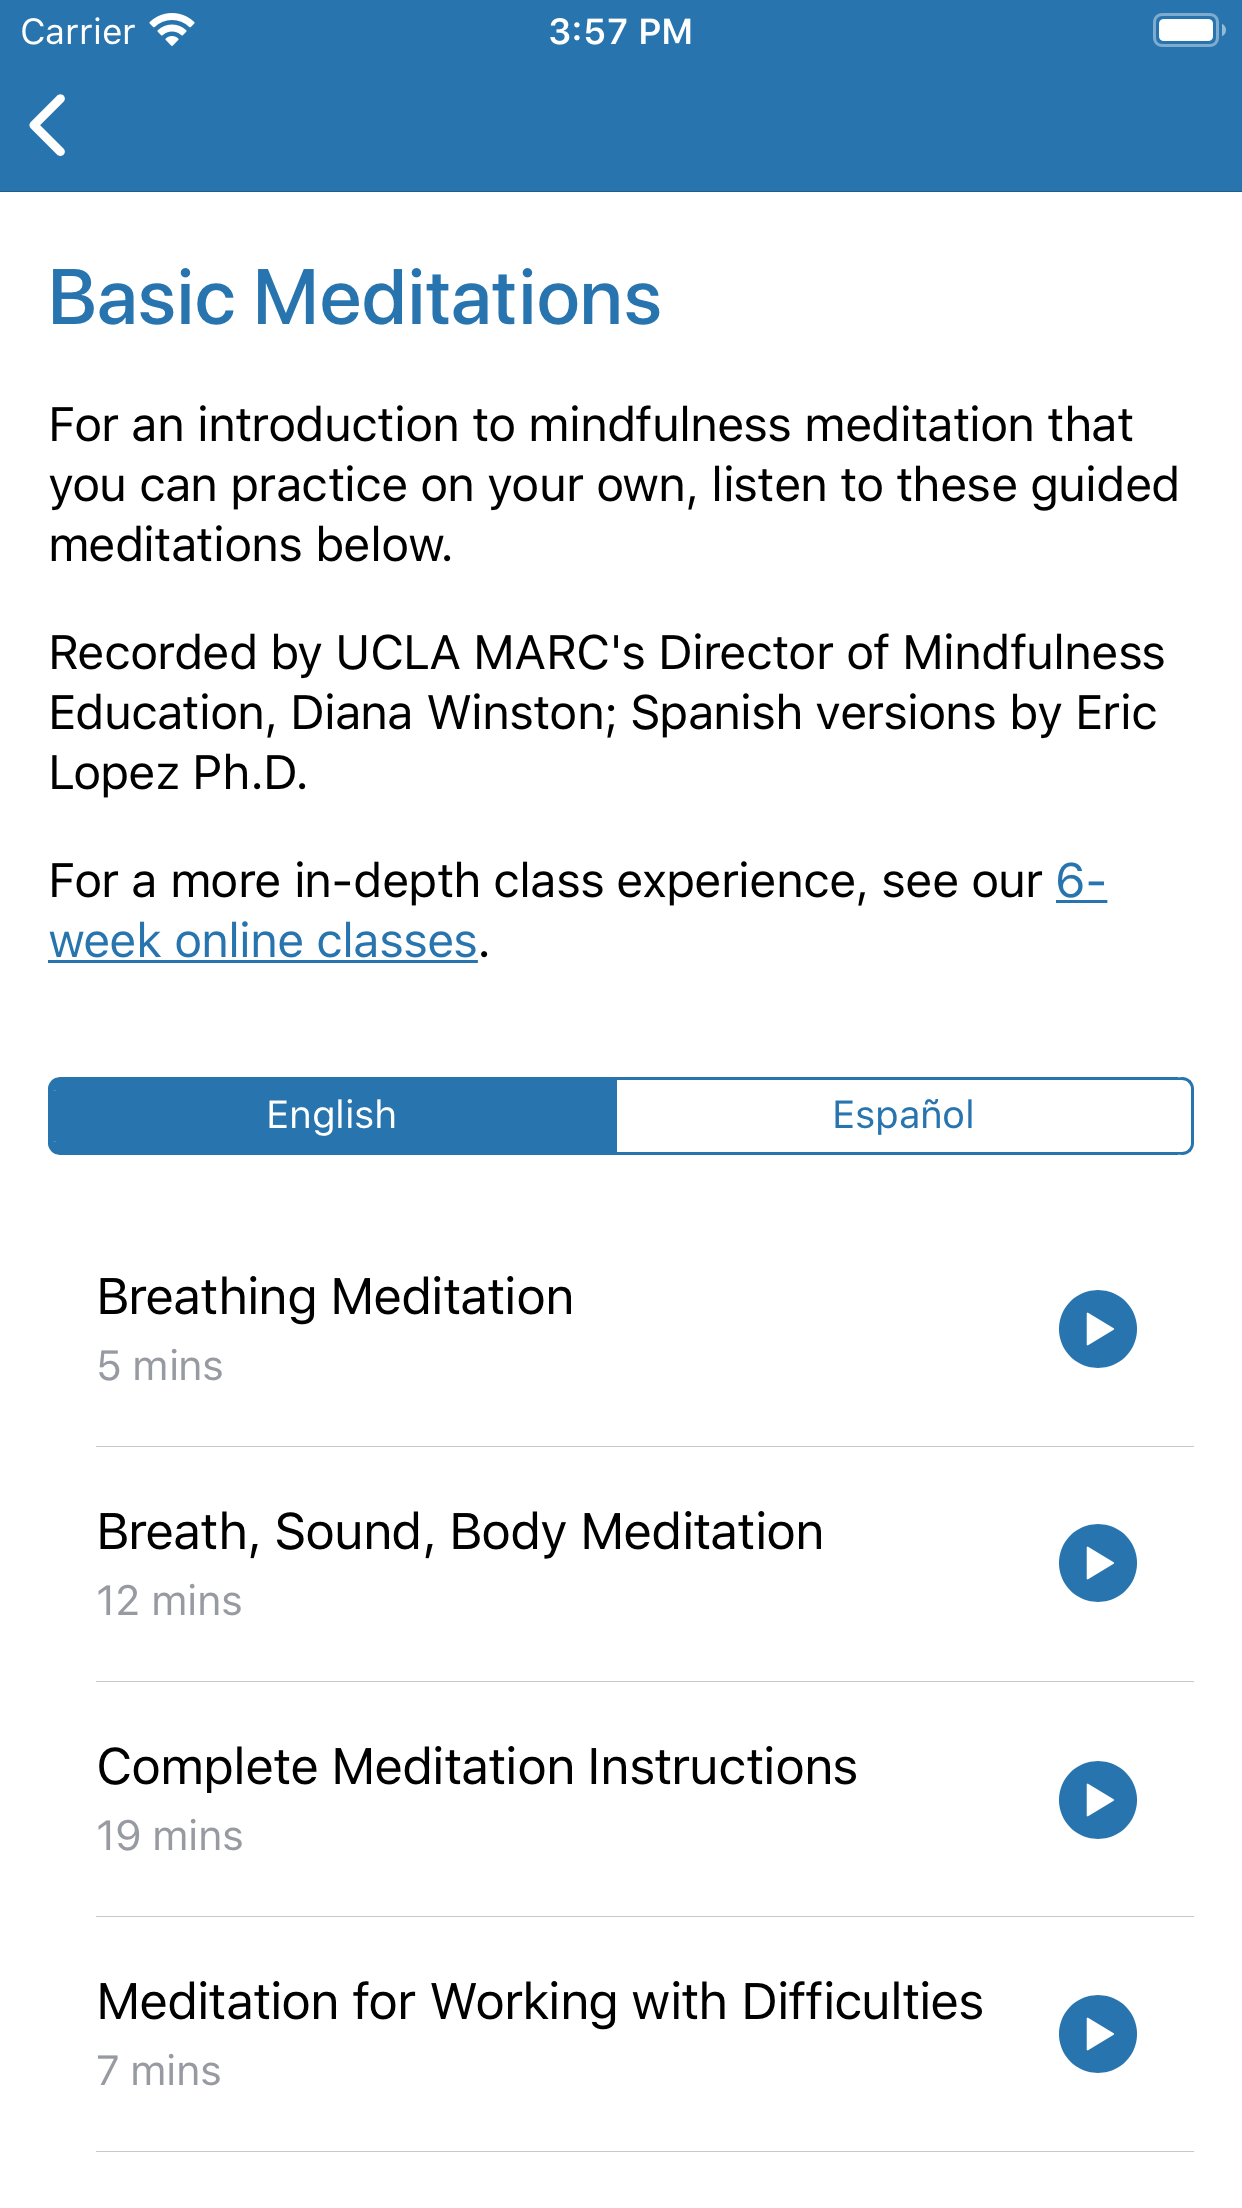The height and width of the screenshot is (2208, 1242).
Task: Tap the 12 mins duration label
Action: pos(169,1601)
